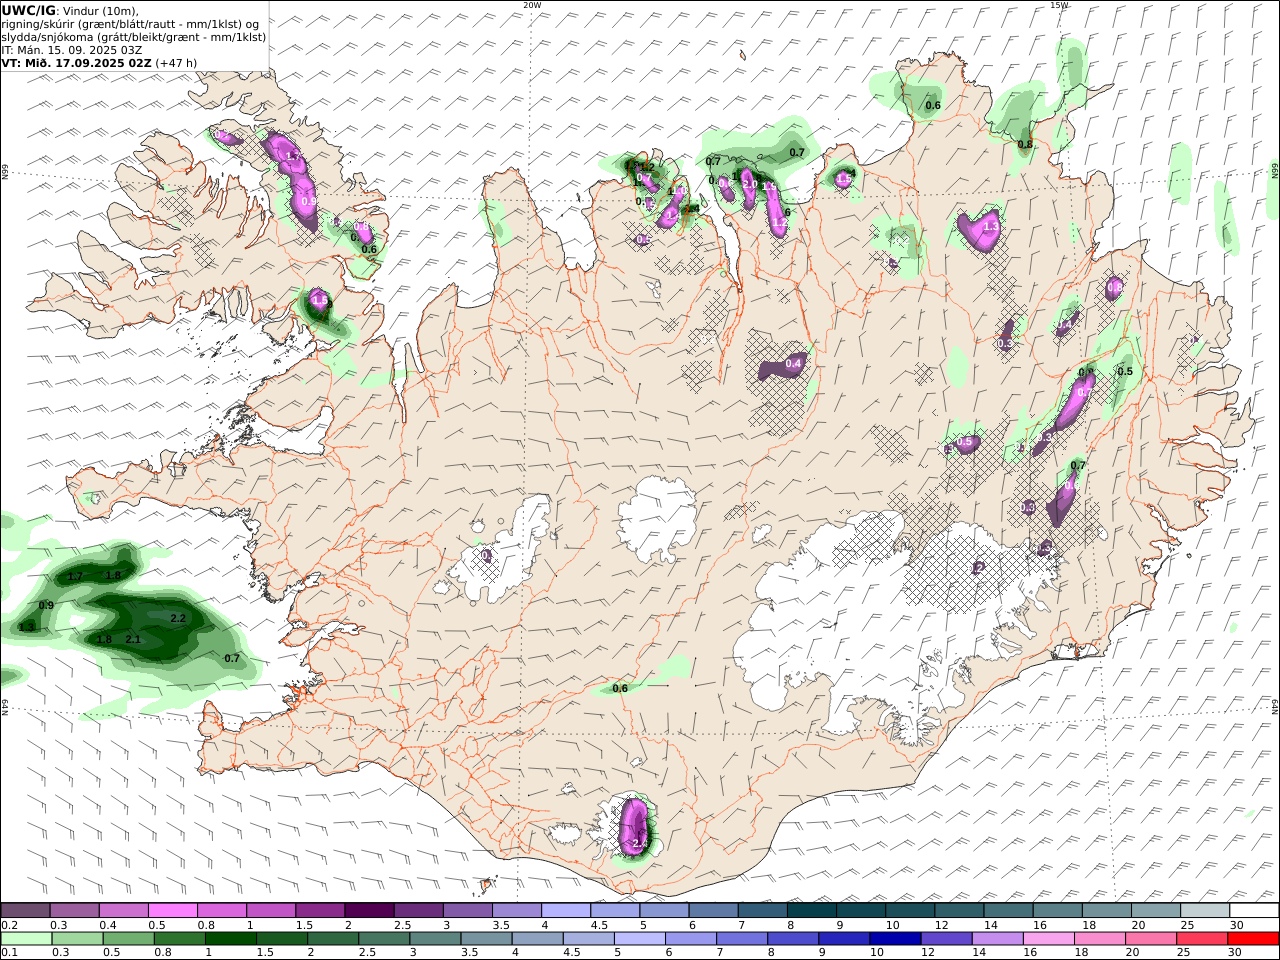Click the purple snow cell over the southern glacier

click(634, 826)
